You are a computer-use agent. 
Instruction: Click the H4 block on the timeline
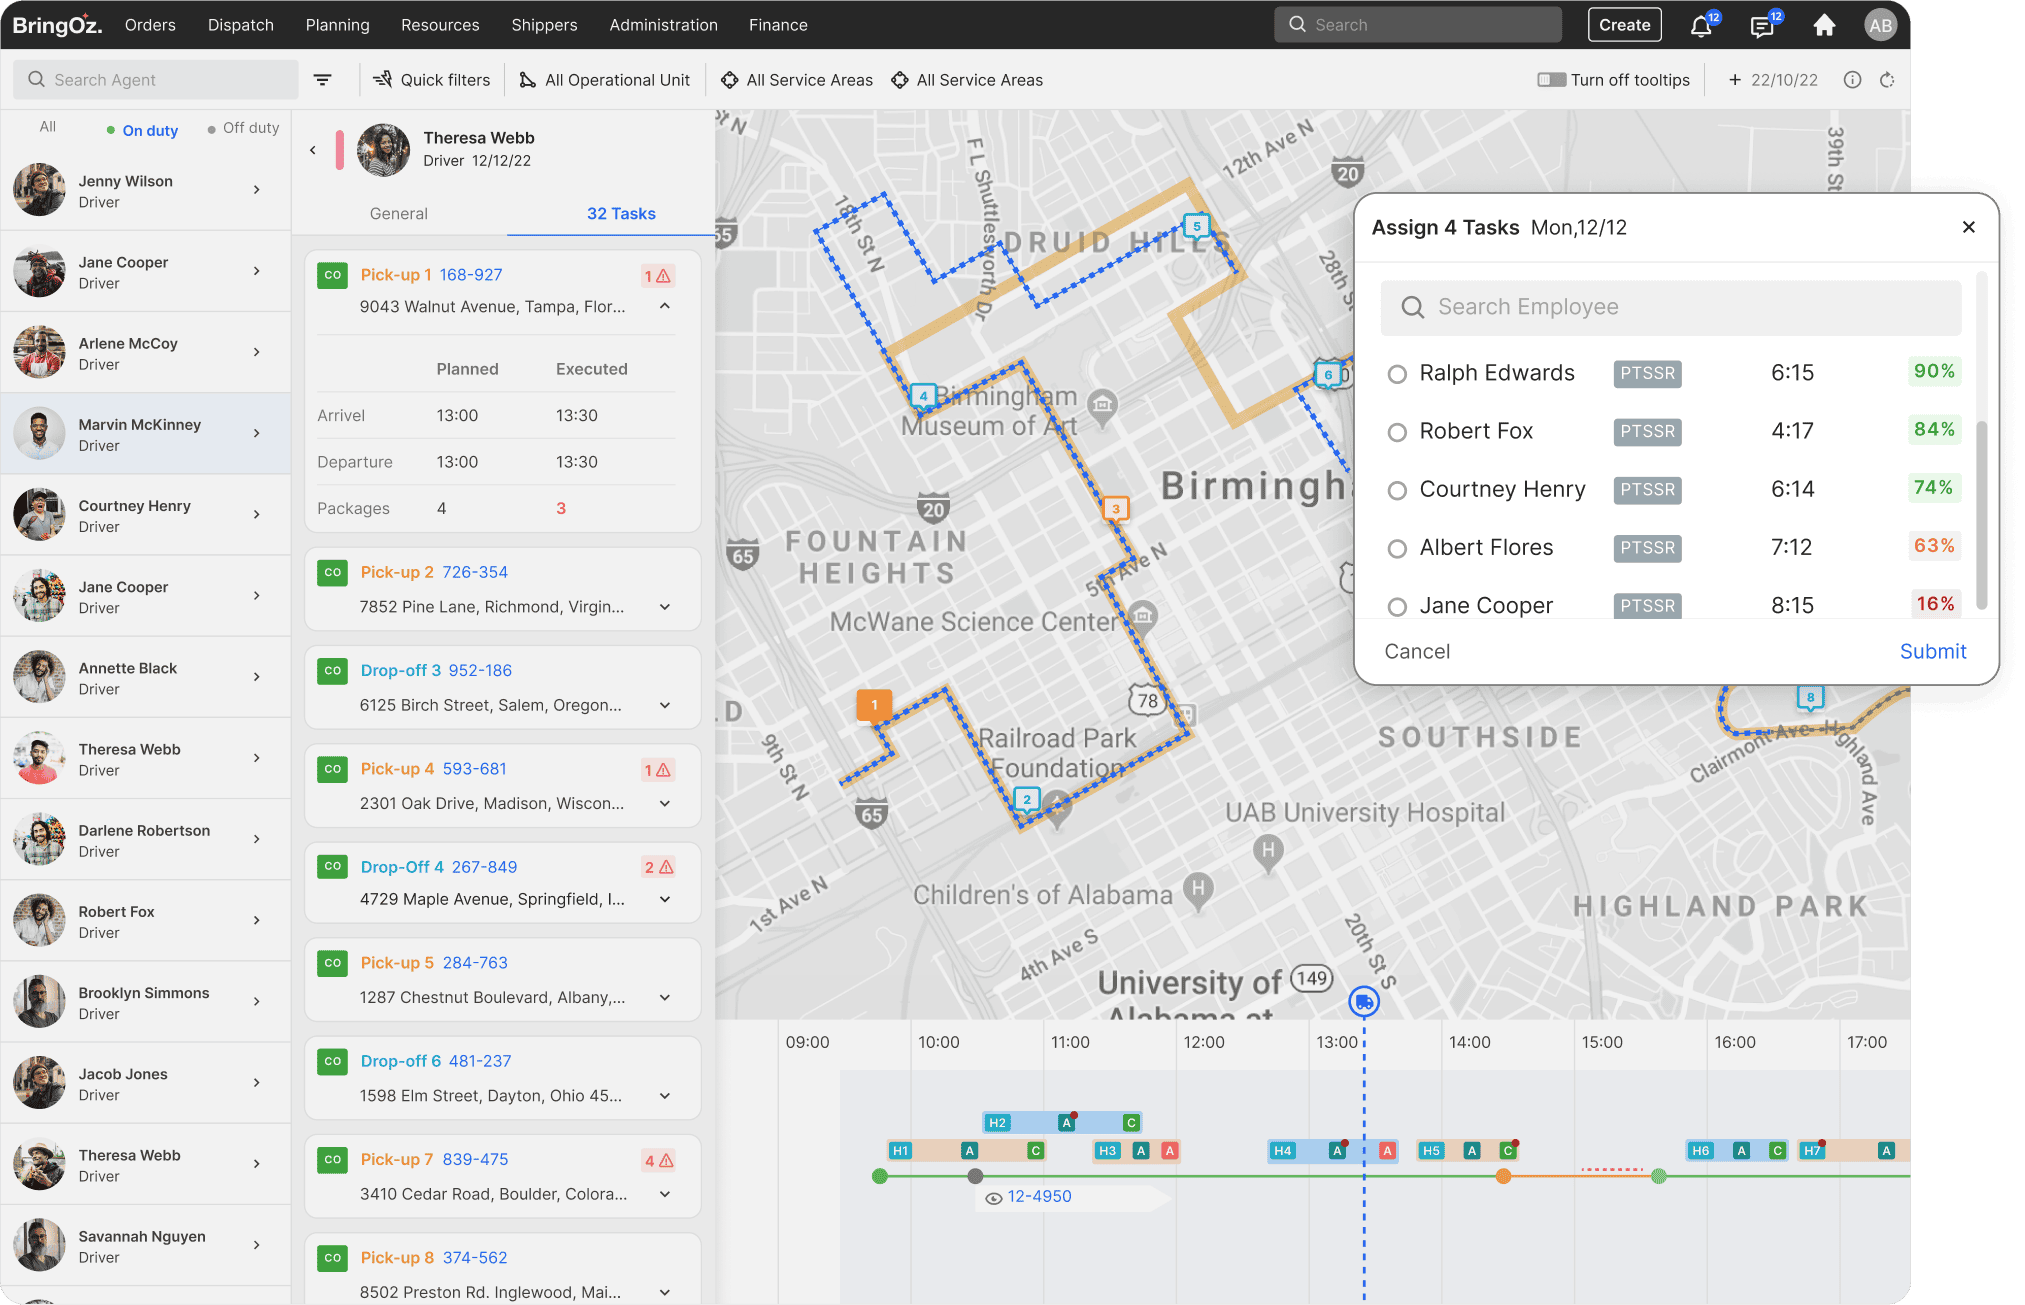tap(1283, 1151)
